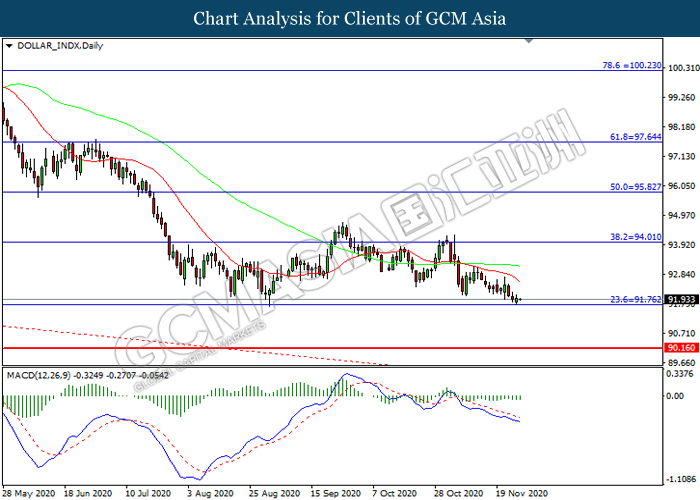Viewport: 700px width, 500px height.
Task: Click the 3 Aug 2020 date label
Action: pos(211,493)
